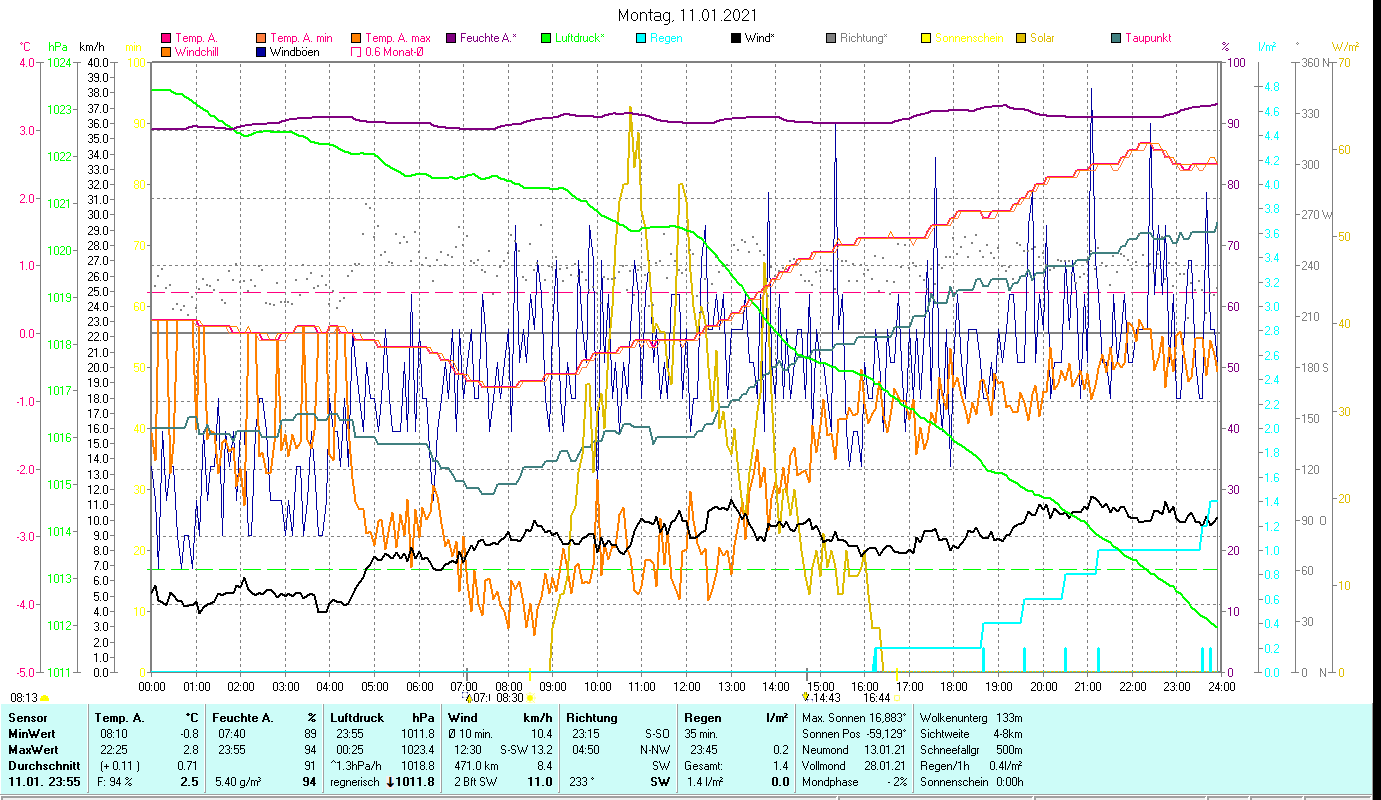Click the Max. Sonnen 16,883° entry
The height and width of the screenshot is (800, 1381).
coord(854,718)
